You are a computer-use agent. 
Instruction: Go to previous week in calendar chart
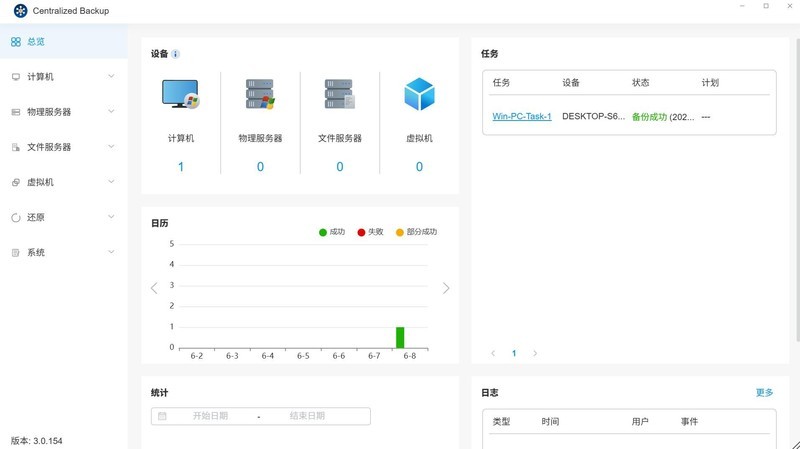click(155, 288)
